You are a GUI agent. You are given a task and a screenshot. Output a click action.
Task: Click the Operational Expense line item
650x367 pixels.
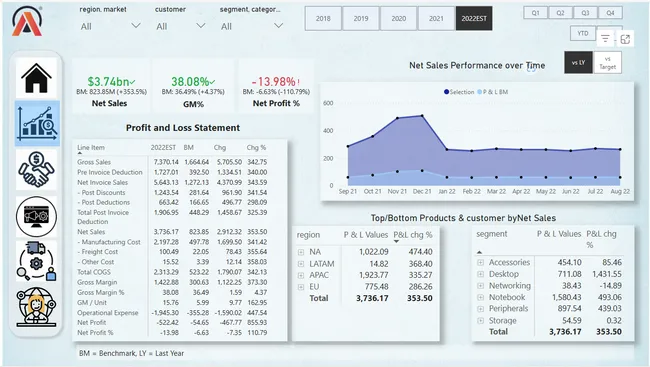[108, 313]
